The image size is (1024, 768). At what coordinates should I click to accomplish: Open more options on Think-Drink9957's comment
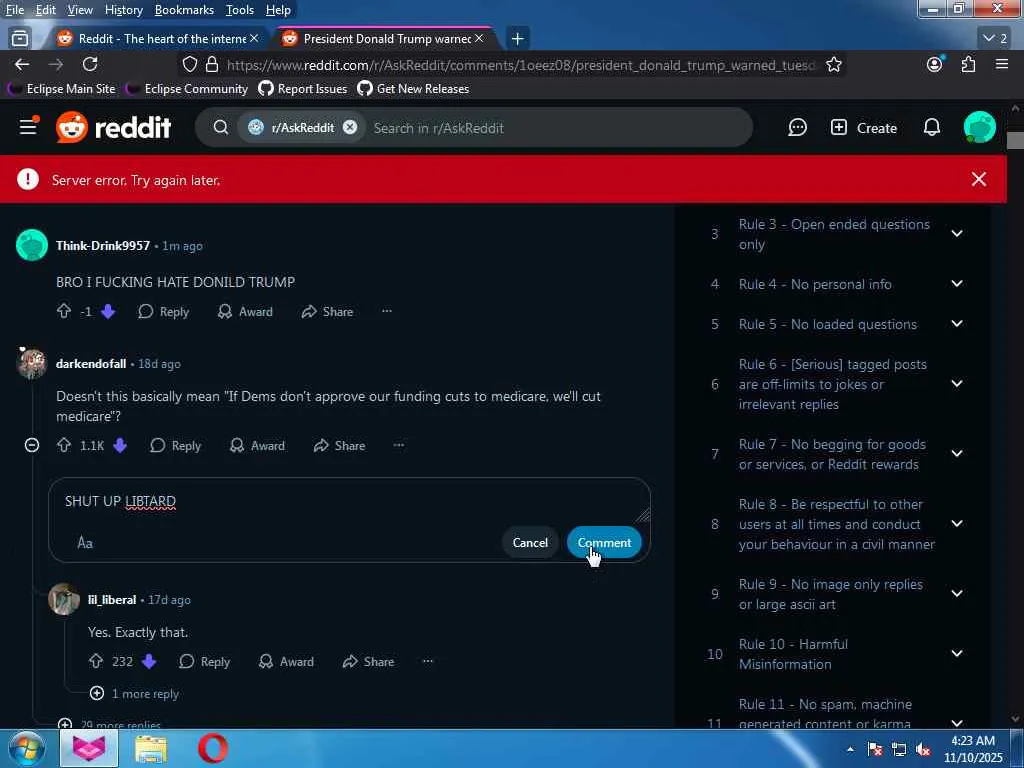387,311
